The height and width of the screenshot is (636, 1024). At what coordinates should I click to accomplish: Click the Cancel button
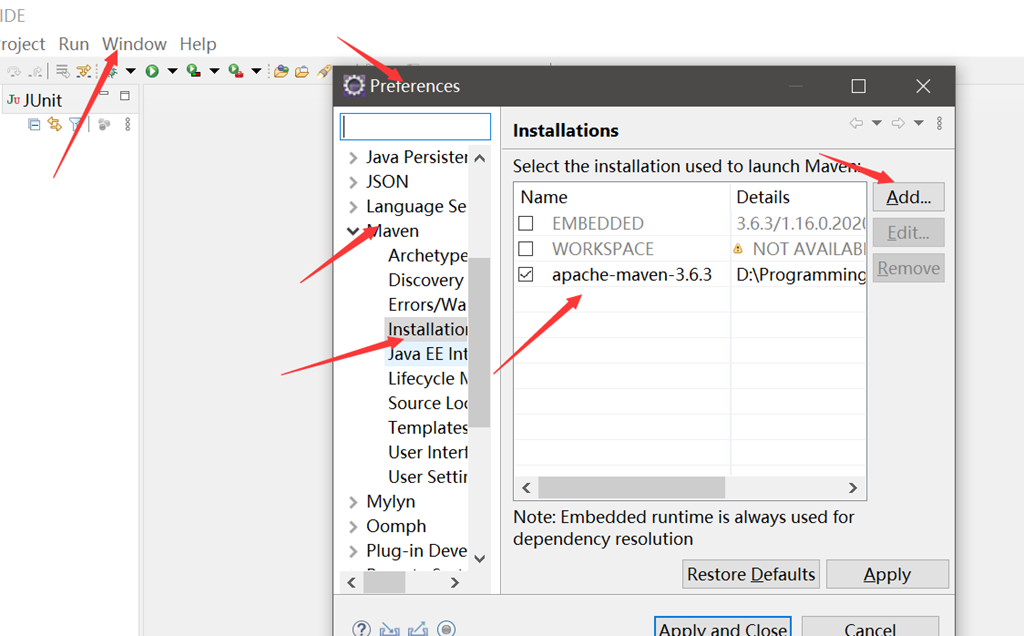click(870, 628)
